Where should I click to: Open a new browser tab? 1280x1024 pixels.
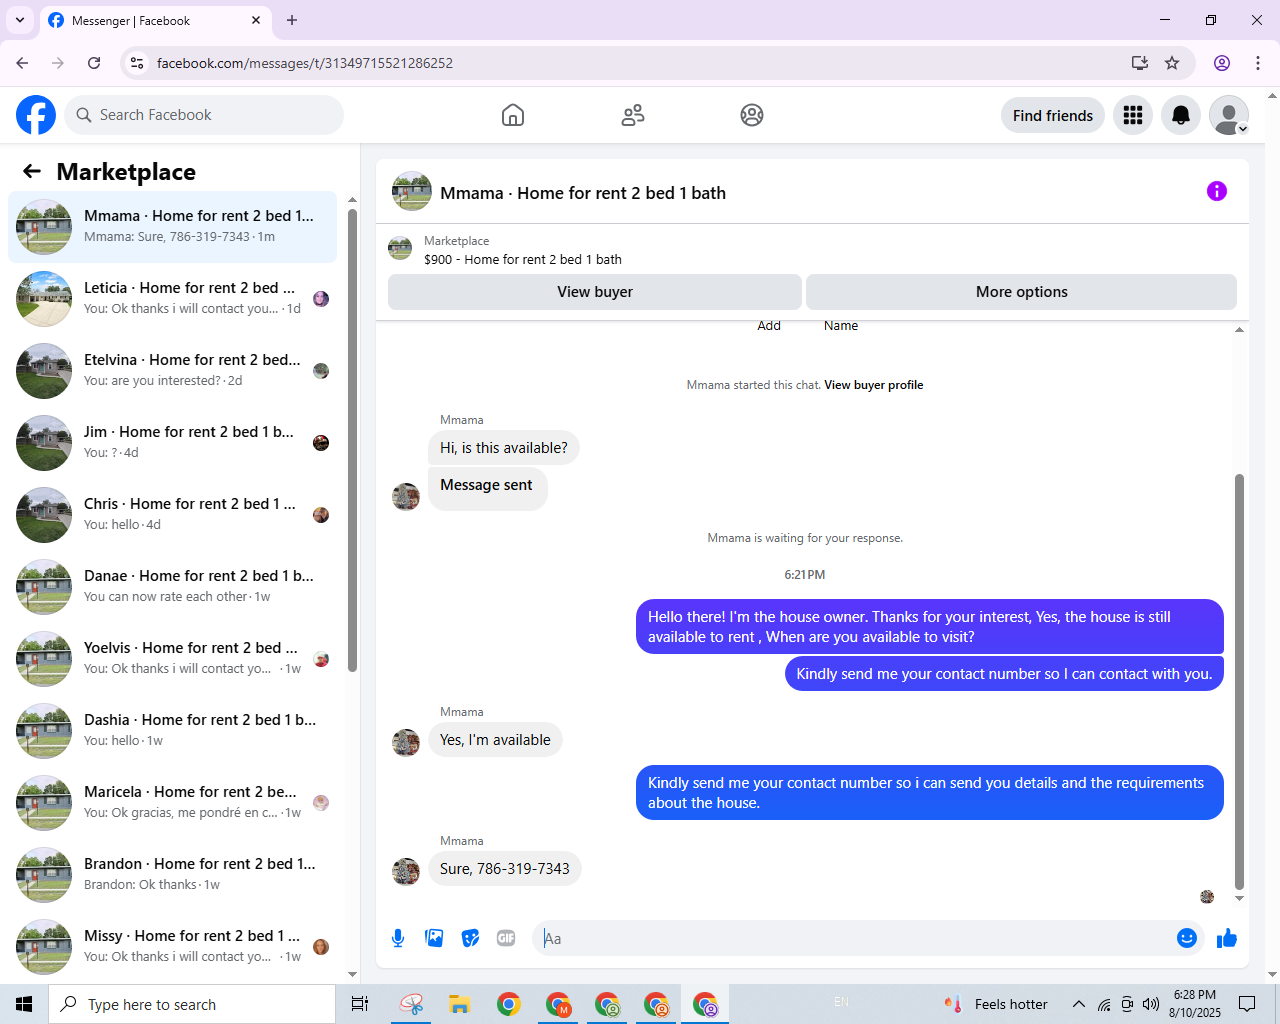[x=292, y=20]
